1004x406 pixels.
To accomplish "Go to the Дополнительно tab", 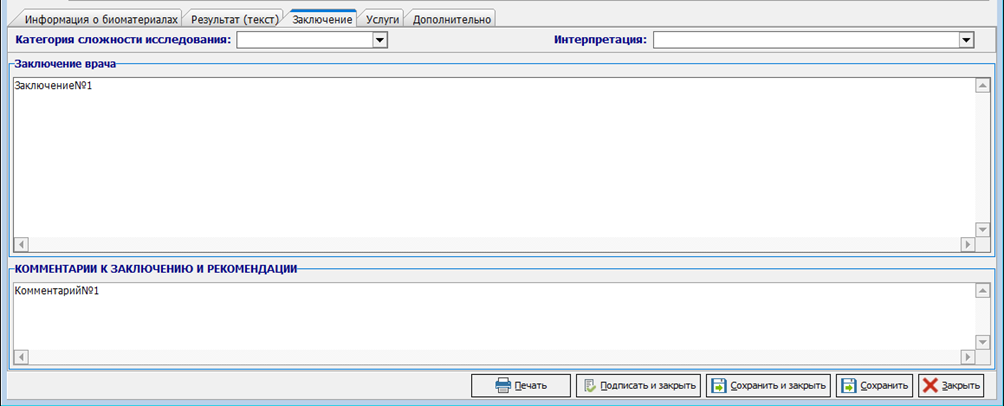I will point(452,19).
